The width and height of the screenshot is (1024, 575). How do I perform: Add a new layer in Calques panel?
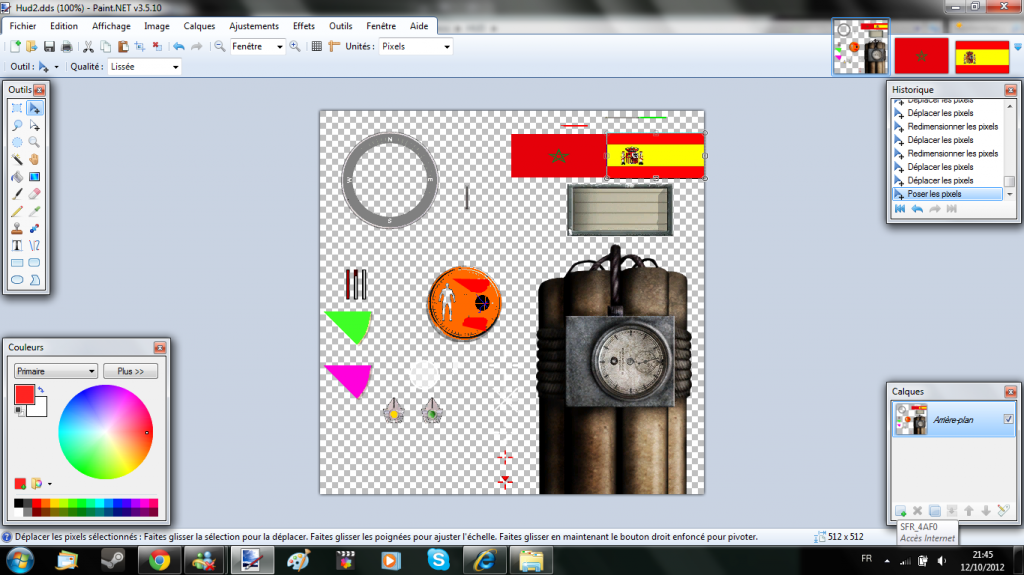[901, 510]
